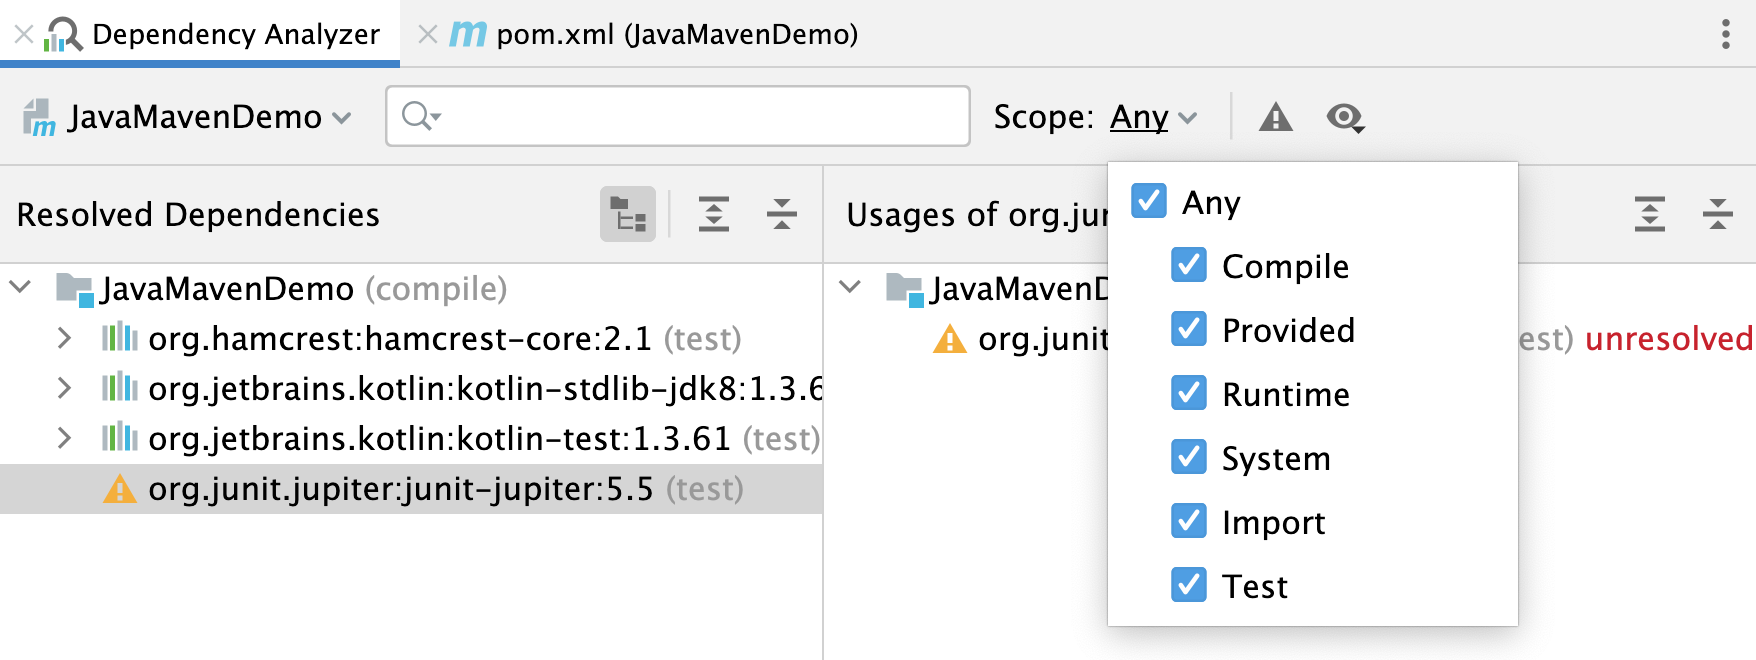Image resolution: width=1756 pixels, height=660 pixels.
Task: Collapse the JavaMavenDemo node in Usages panel
Action: tap(850, 288)
